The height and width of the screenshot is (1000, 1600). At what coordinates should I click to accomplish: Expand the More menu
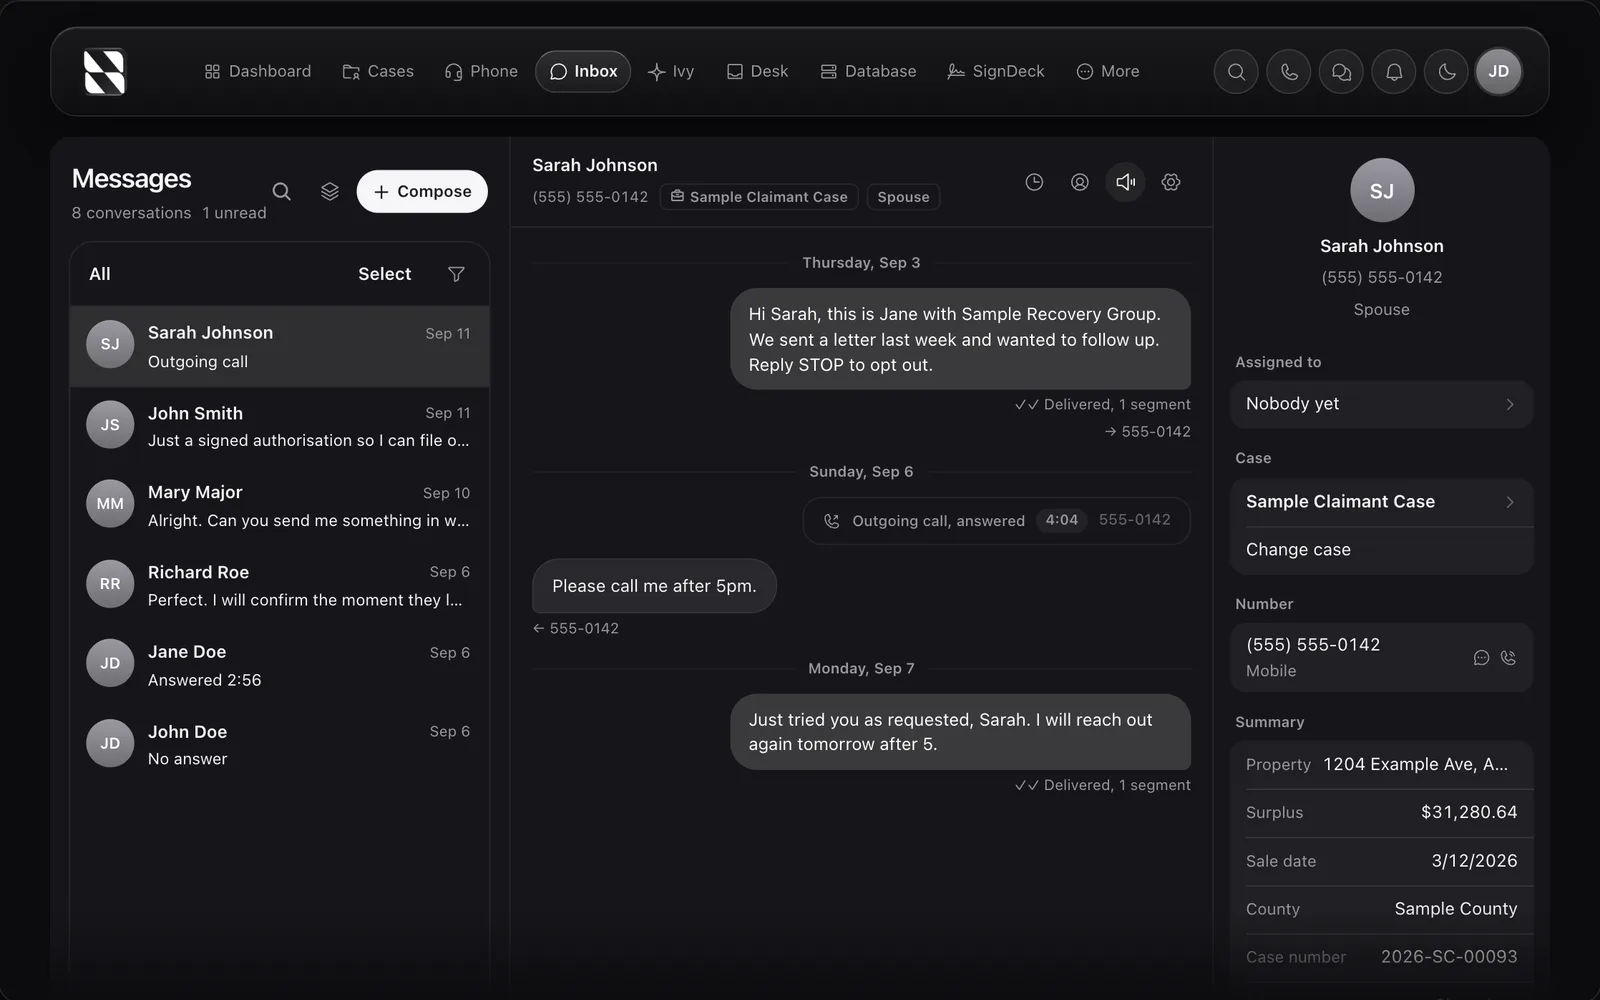[x=1108, y=72]
